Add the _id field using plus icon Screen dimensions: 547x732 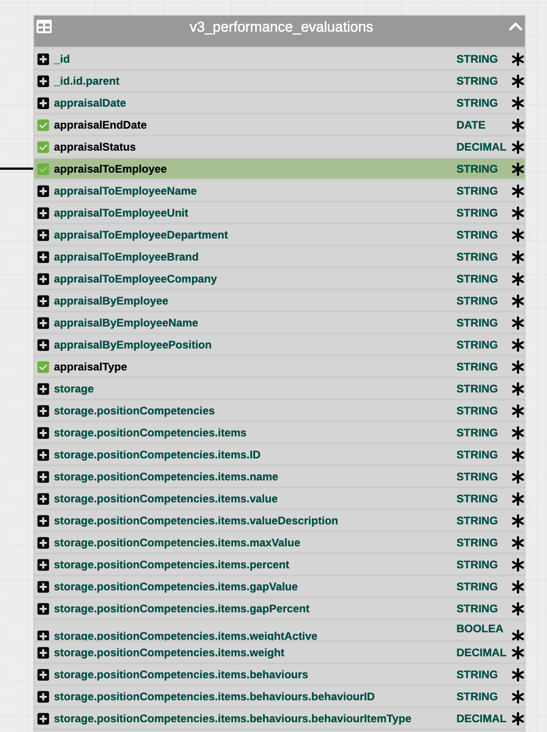43,59
